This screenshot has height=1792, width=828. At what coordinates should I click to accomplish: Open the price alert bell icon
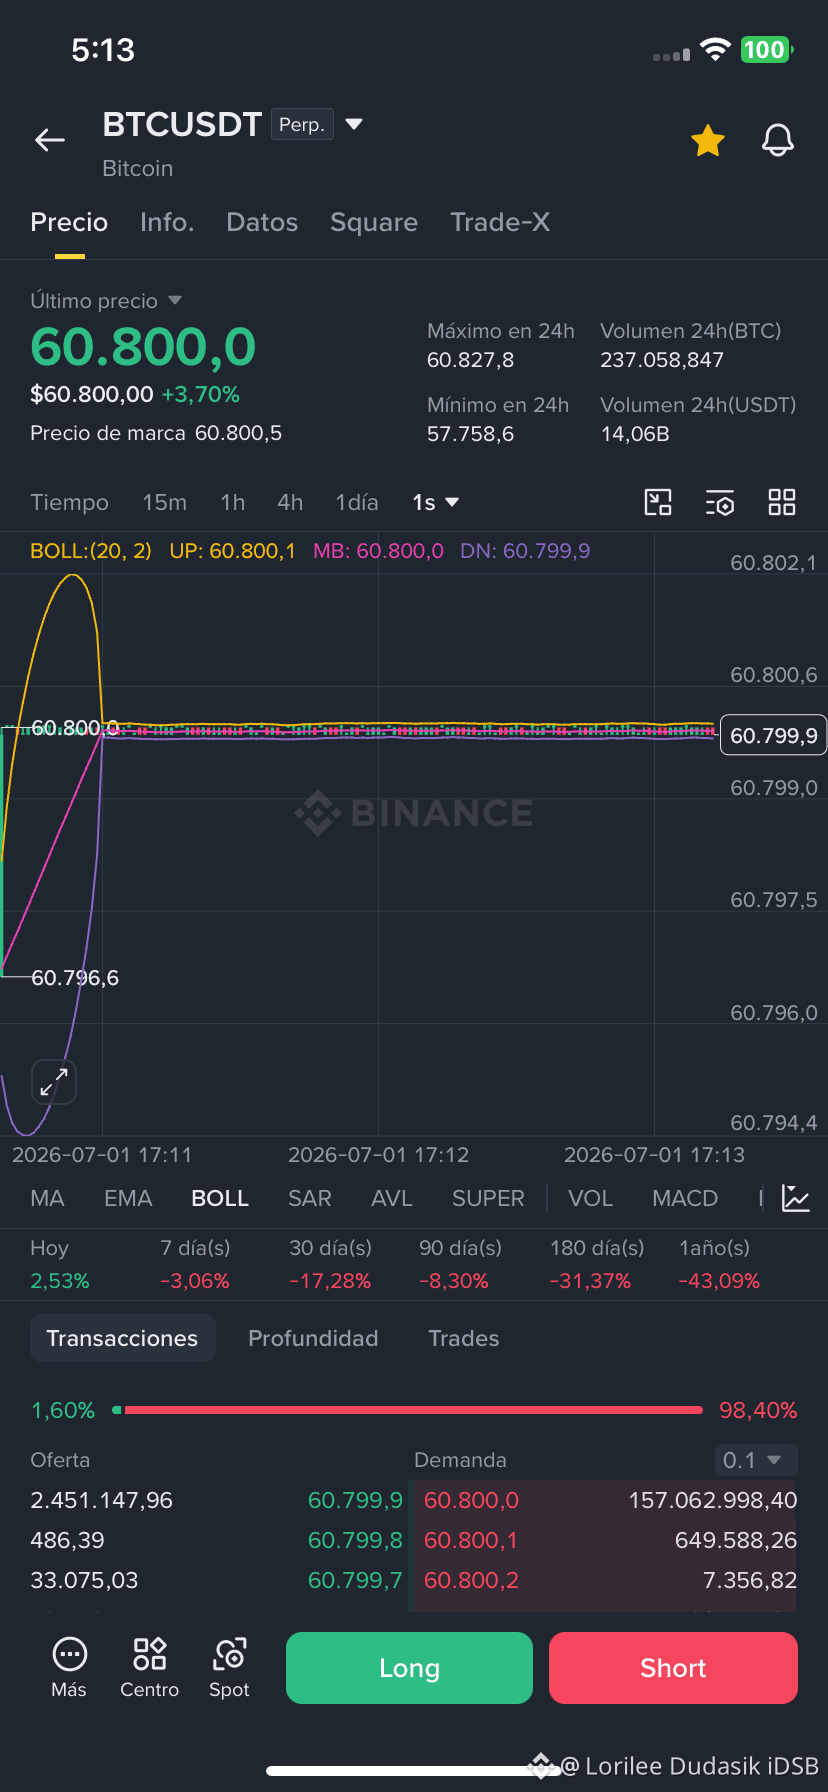(778, 141)
